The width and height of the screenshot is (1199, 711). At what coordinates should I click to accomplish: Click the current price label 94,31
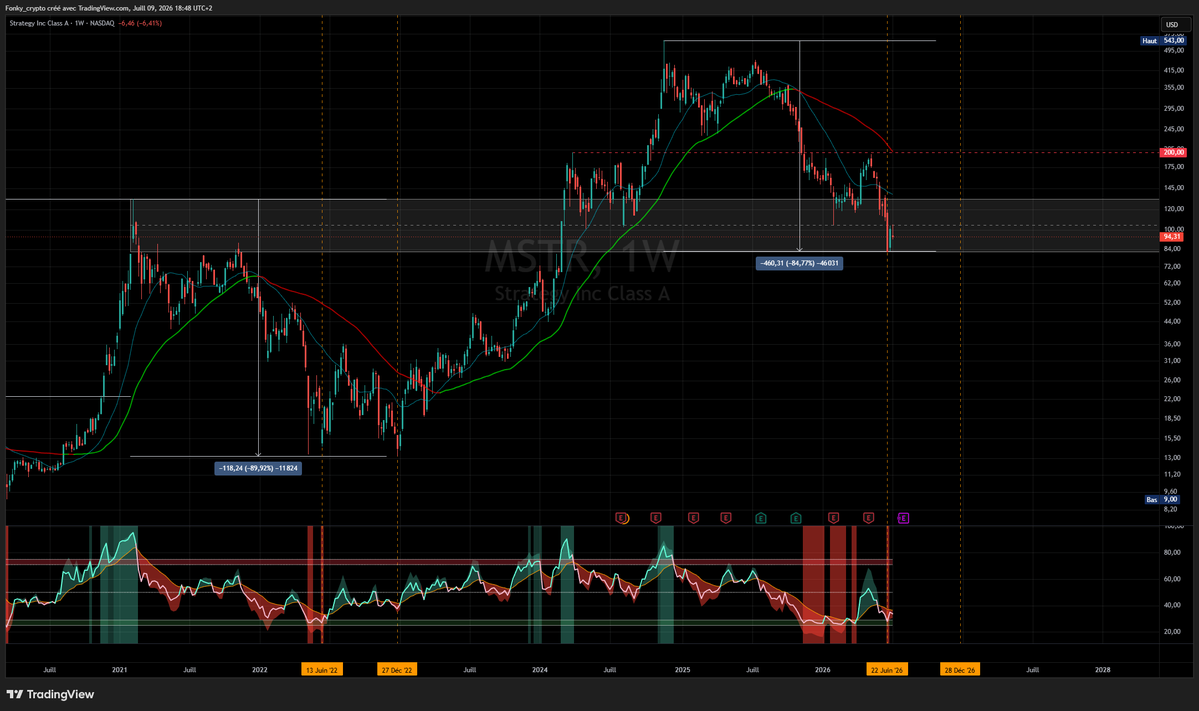pos(1171,237)
